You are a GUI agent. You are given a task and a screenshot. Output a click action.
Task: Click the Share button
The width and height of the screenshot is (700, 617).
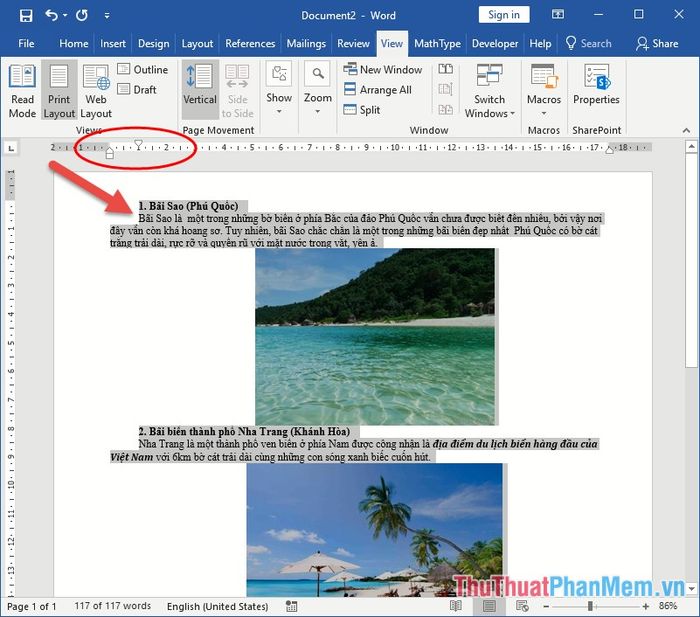pos(657,43)
